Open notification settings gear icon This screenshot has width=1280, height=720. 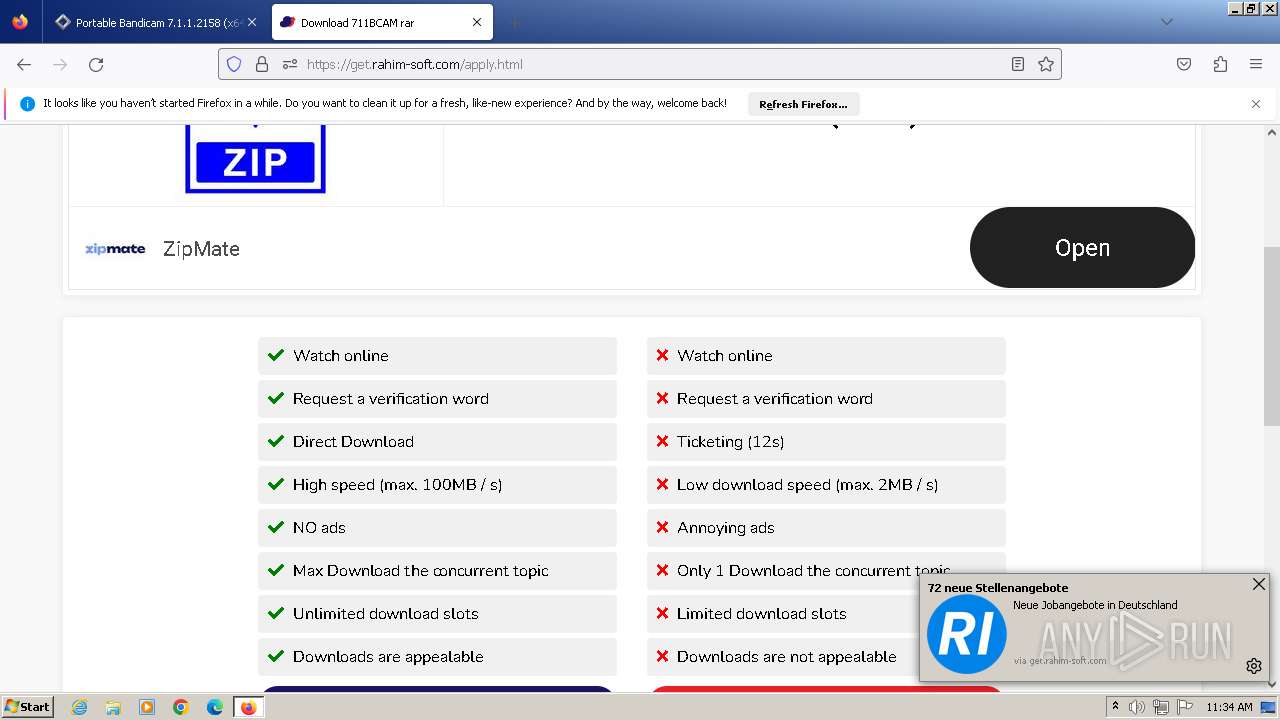(1254, 666)
